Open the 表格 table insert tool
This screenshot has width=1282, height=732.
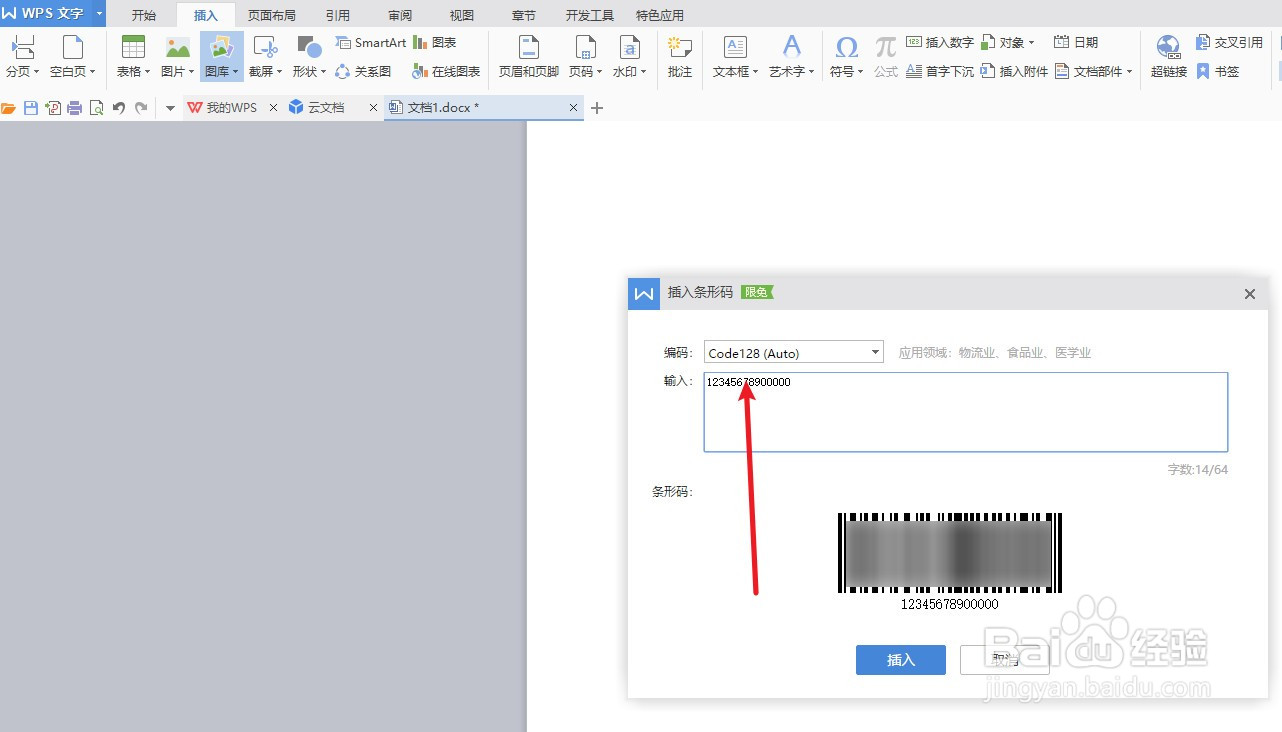coord(133,57)
